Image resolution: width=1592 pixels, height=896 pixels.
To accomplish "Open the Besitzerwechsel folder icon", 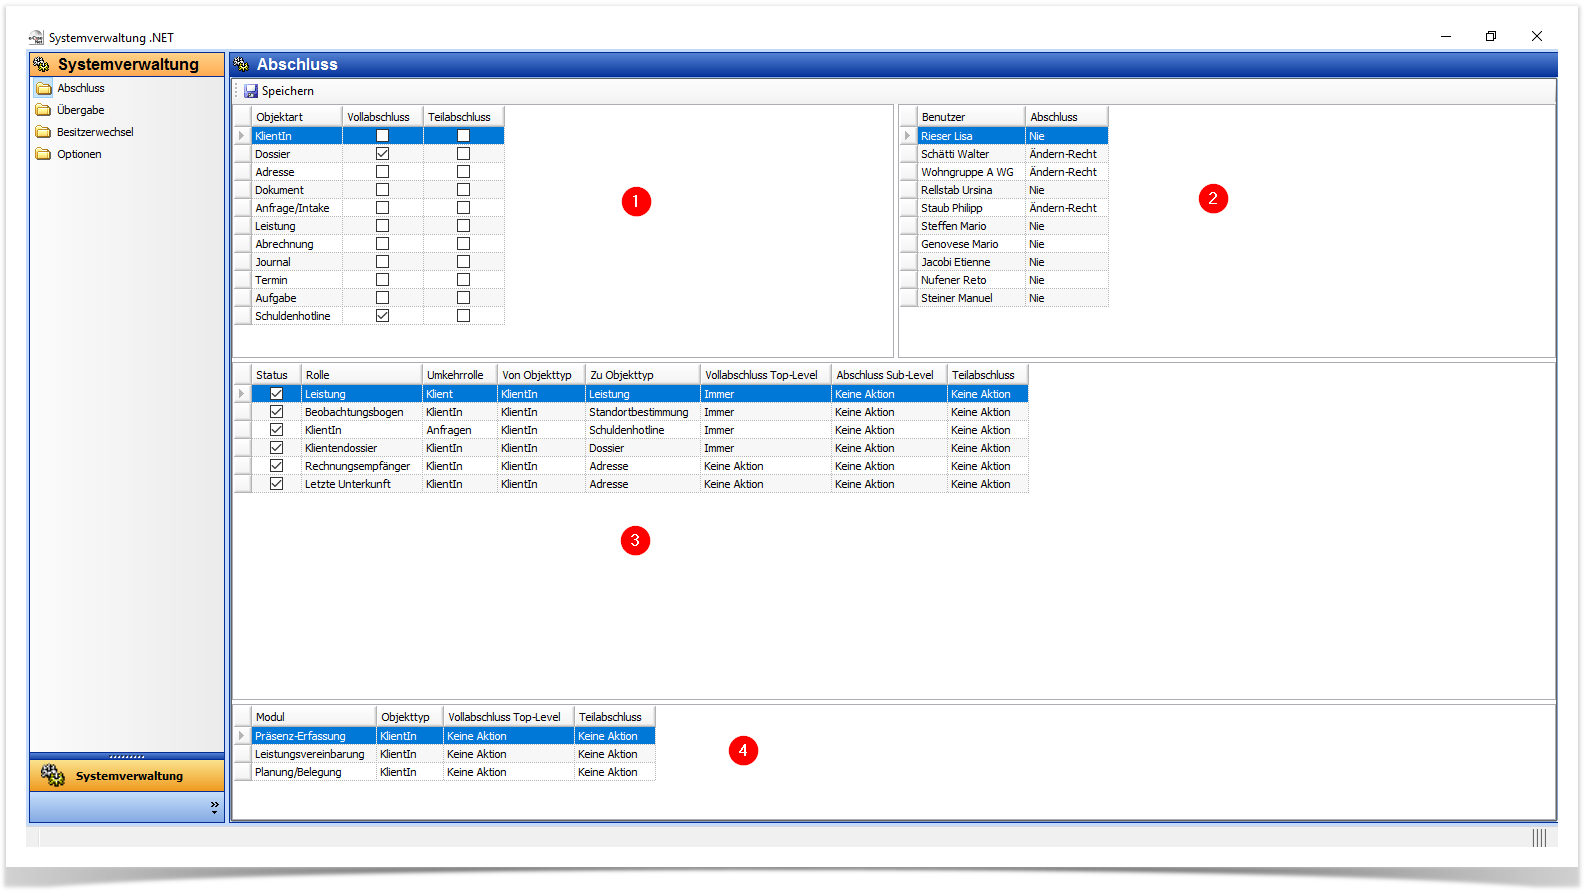I will (43, 132).
